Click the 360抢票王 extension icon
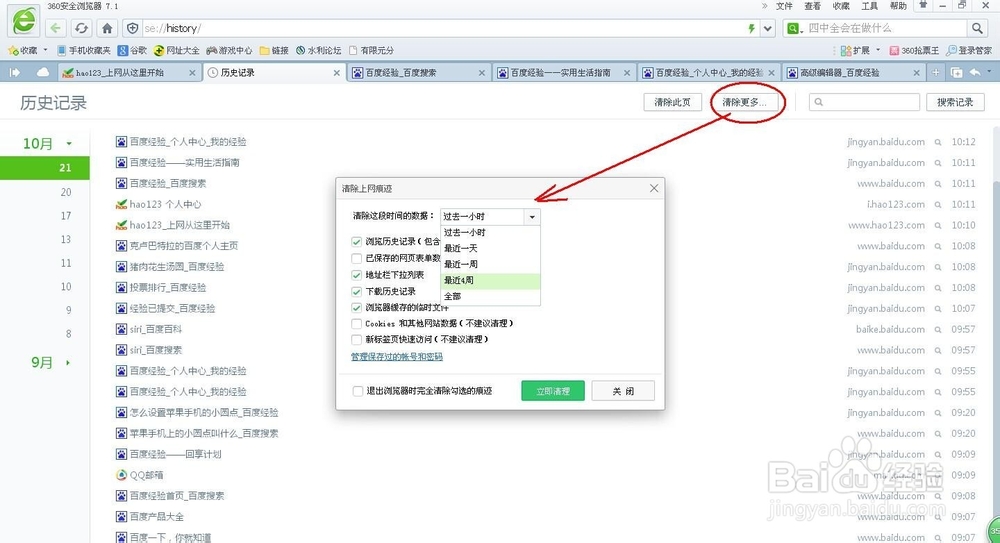Image resolution: width=1000 pixels, height=543 pixels. click(915, 50)
